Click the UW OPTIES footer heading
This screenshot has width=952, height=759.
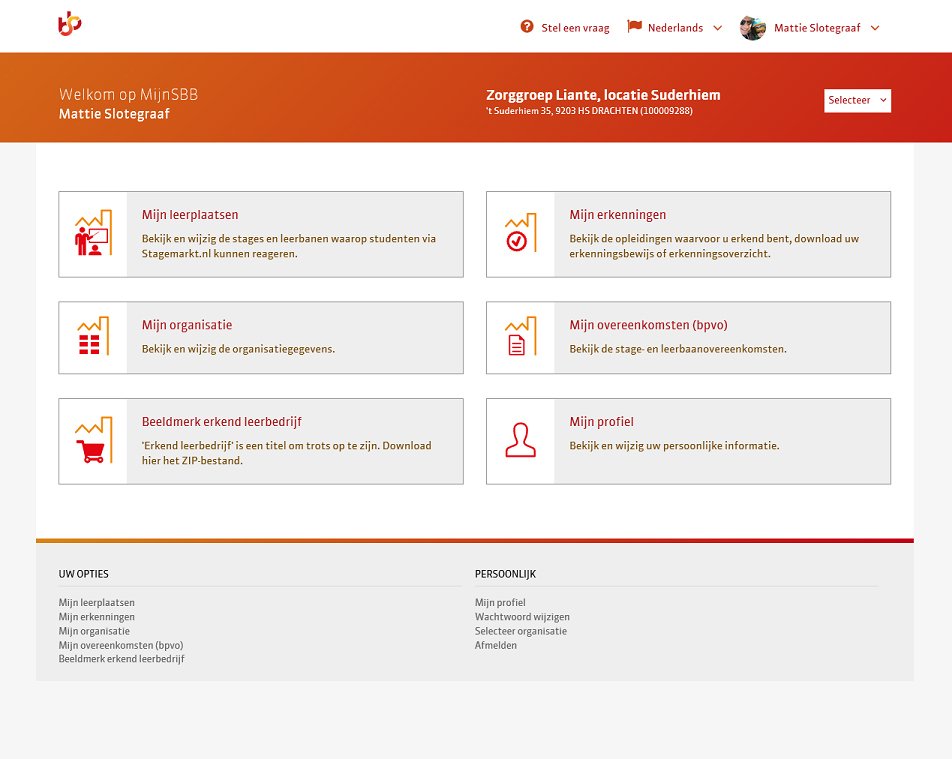84,574
